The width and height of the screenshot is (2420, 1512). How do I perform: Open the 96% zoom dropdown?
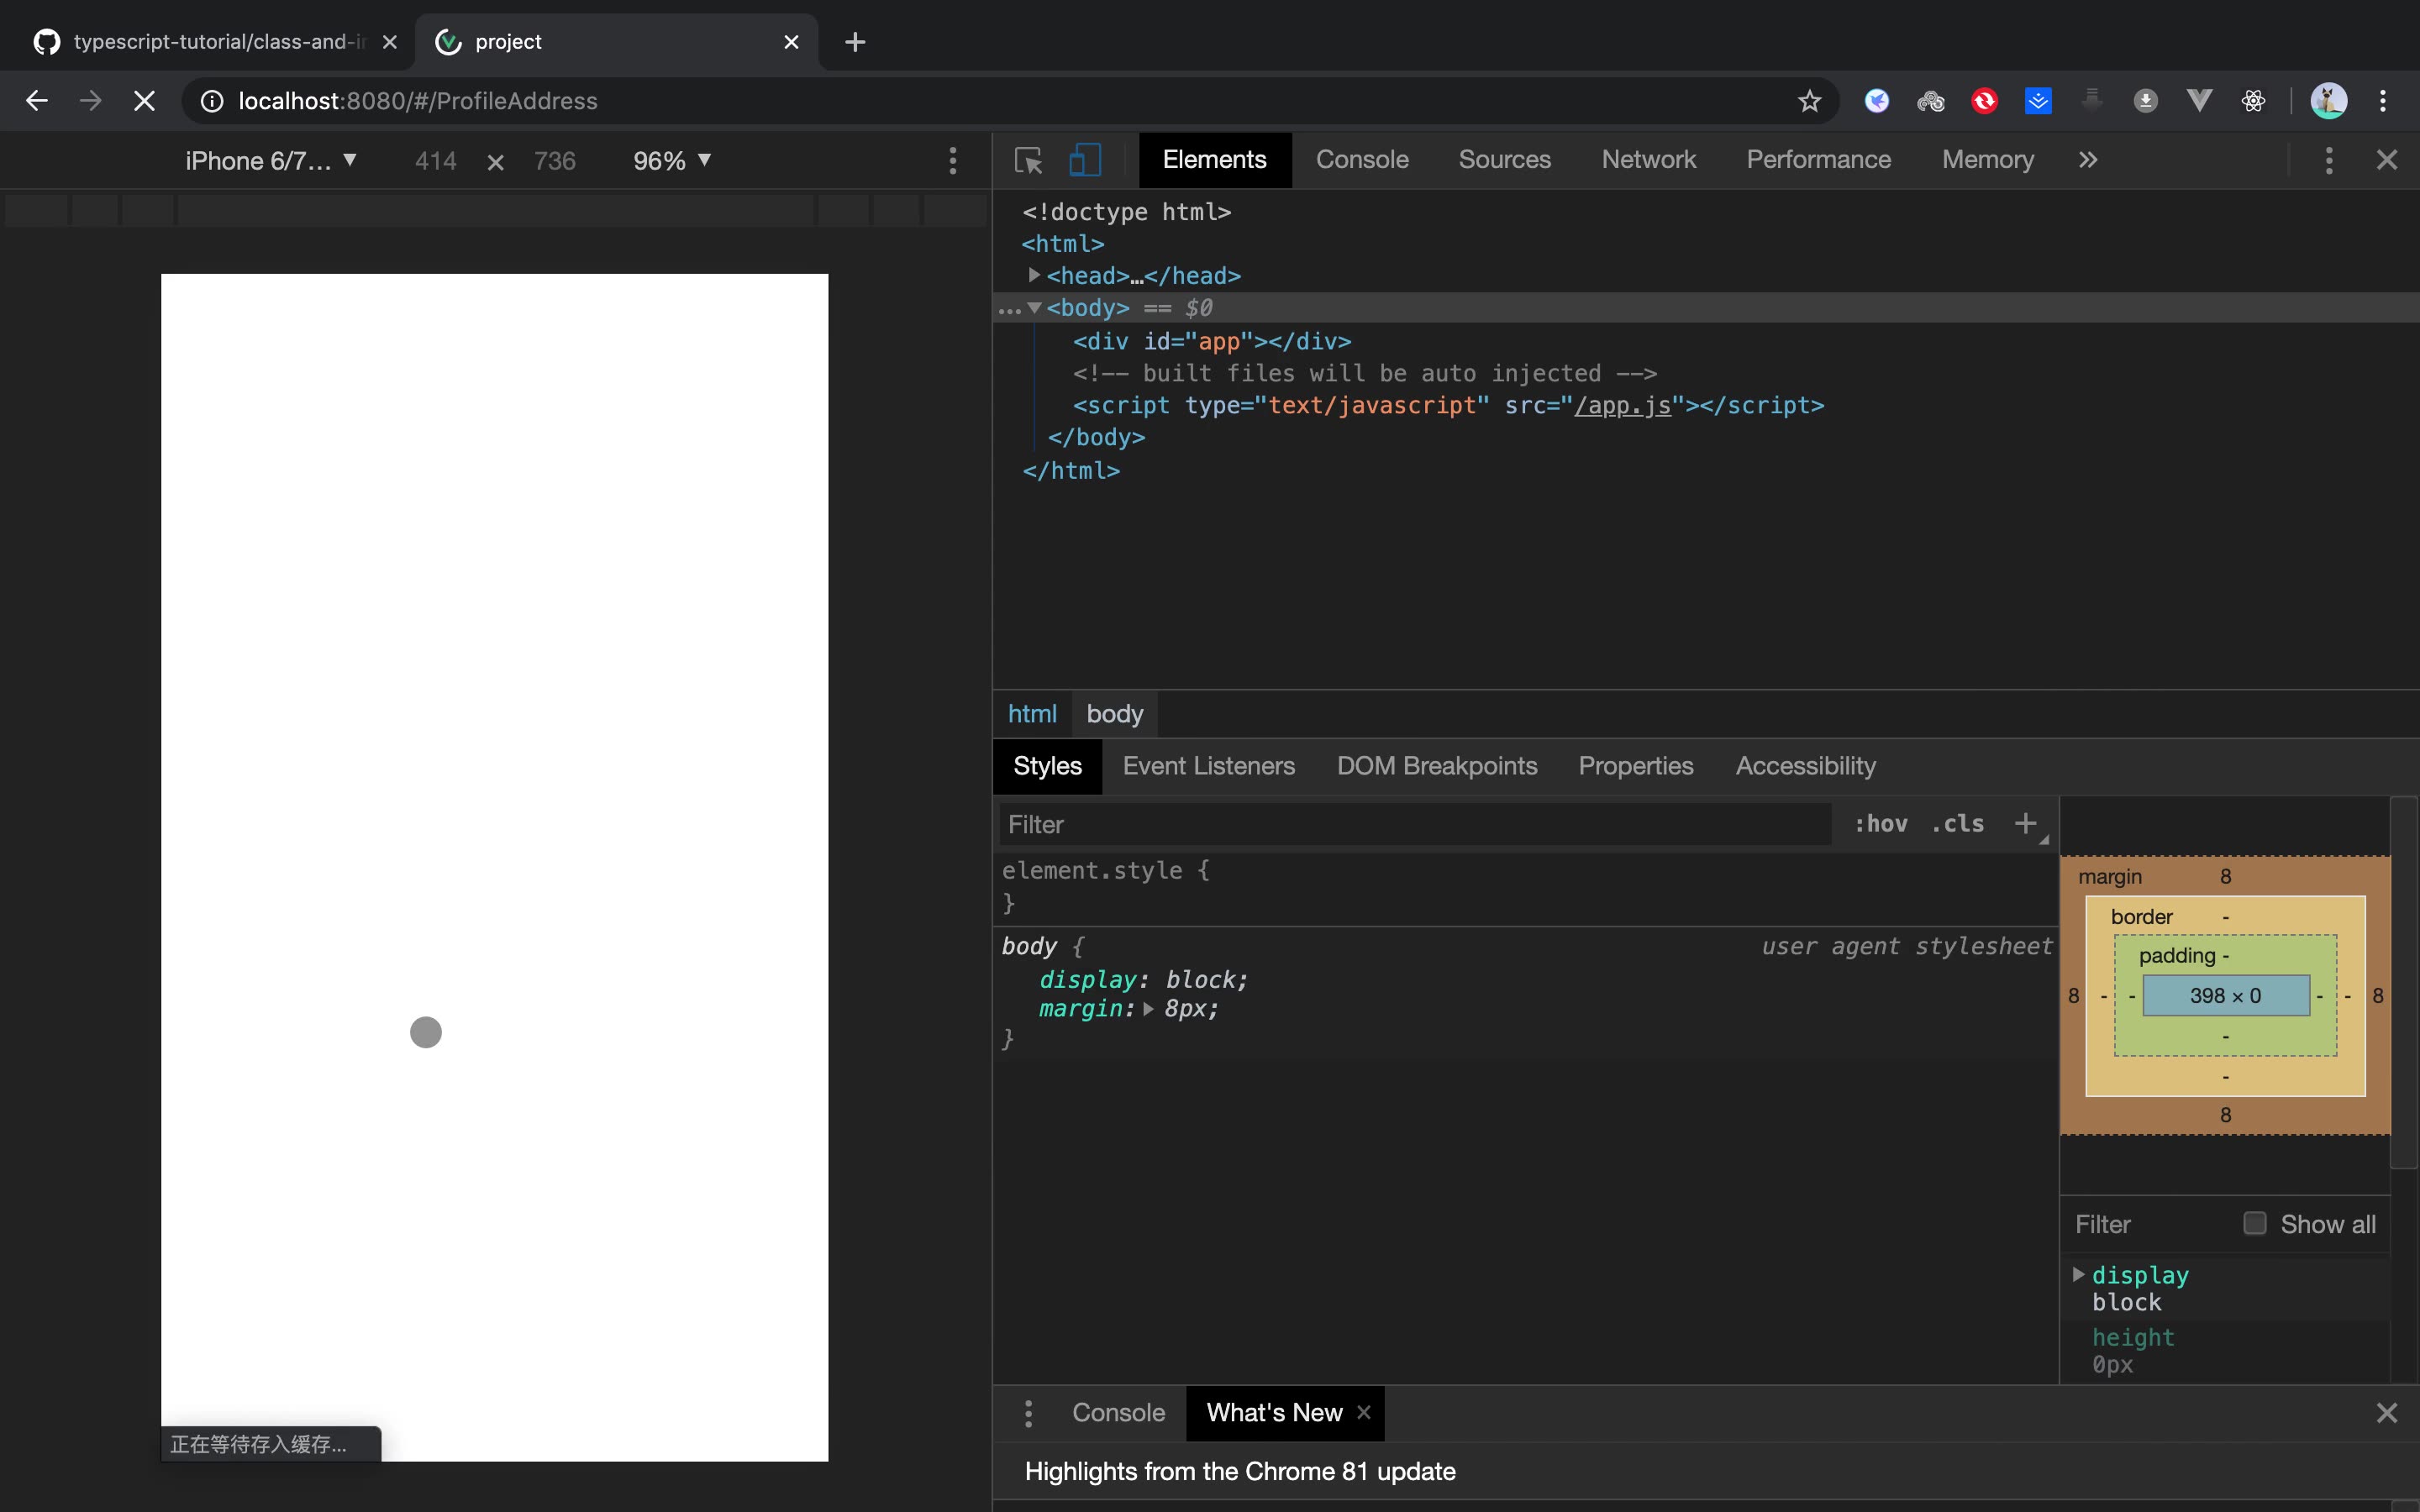671,161
